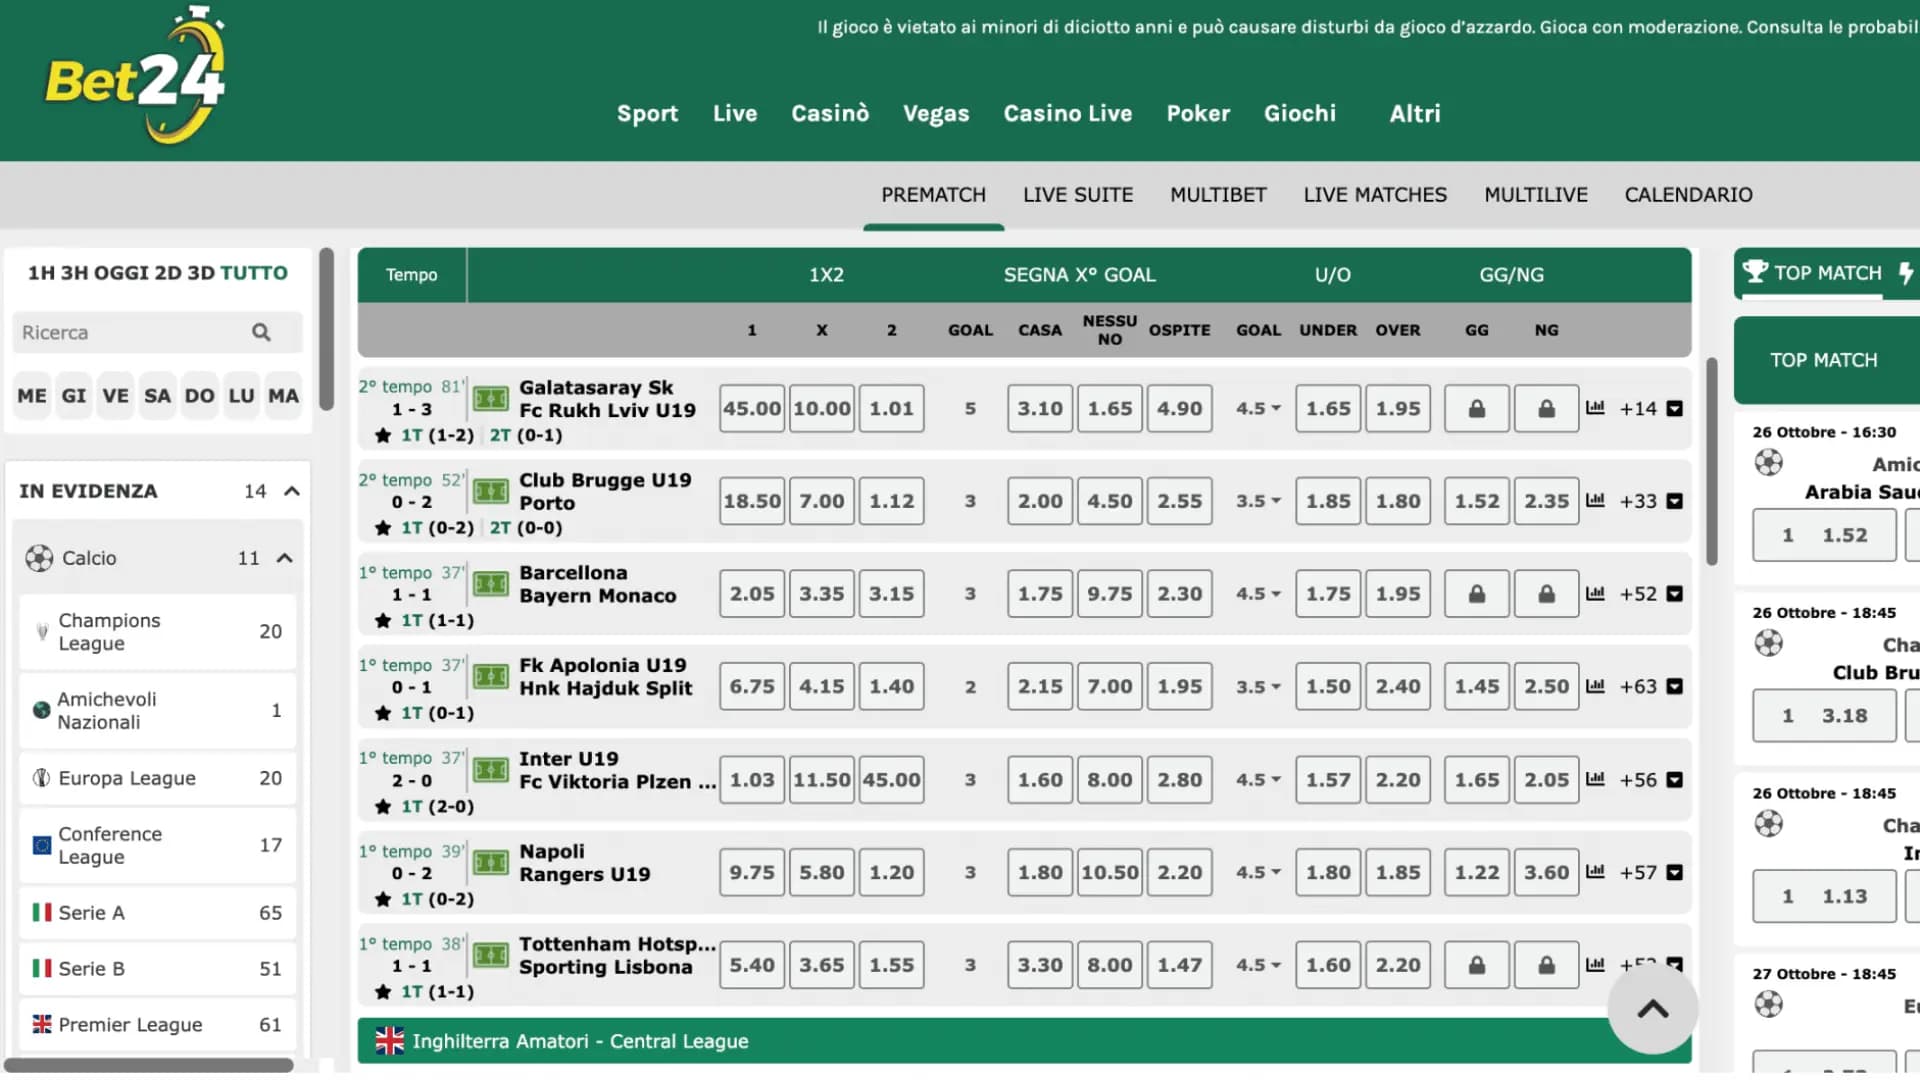Click the soccer ball icon next to Calcio

[40, 558]
